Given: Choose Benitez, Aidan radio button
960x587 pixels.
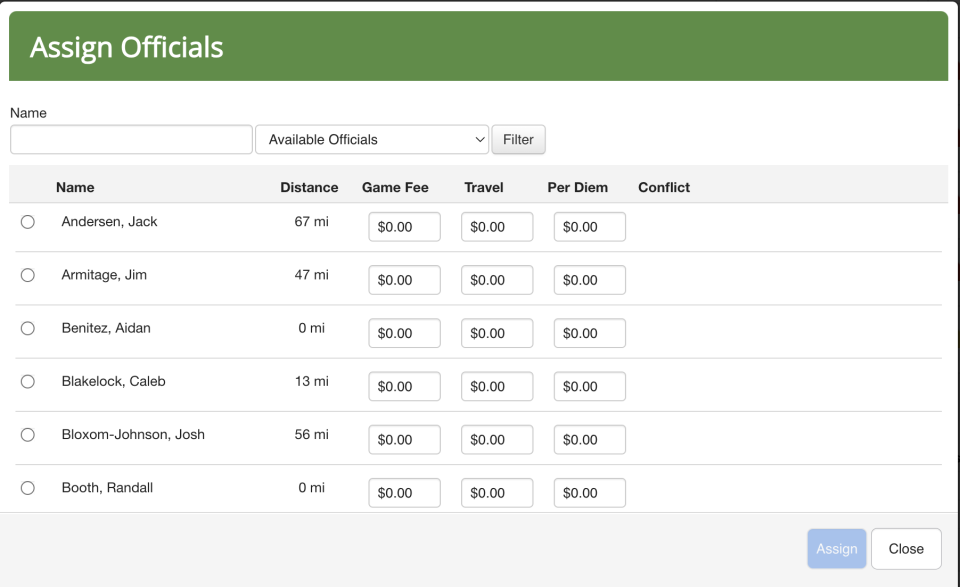Looking at the screenshot, I should (x=28, y=329).
